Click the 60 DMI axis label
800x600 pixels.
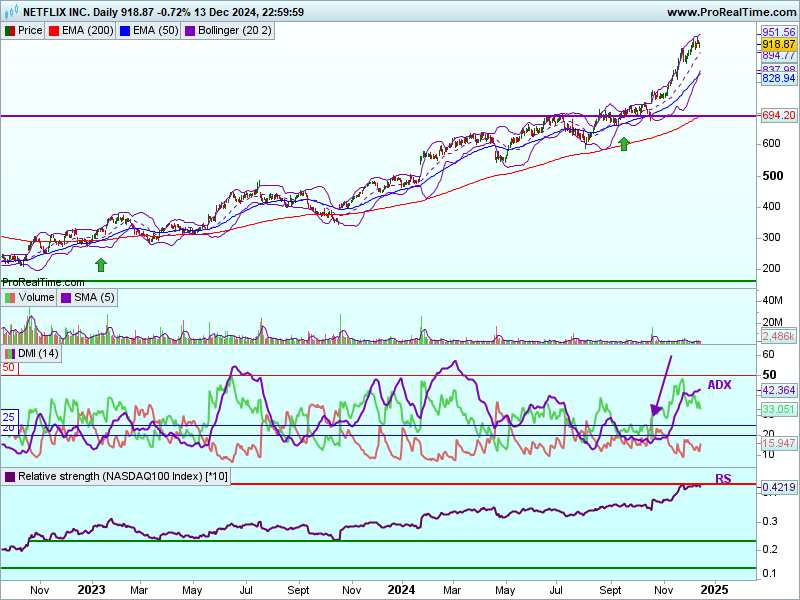pyautogui.click(x=768, y=355)
